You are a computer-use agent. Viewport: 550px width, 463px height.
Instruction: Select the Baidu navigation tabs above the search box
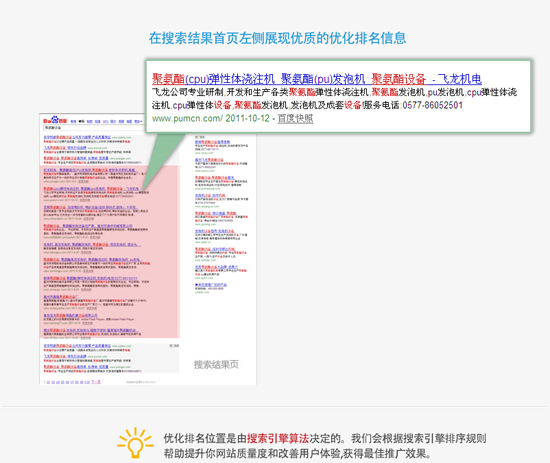click(107, 121)
